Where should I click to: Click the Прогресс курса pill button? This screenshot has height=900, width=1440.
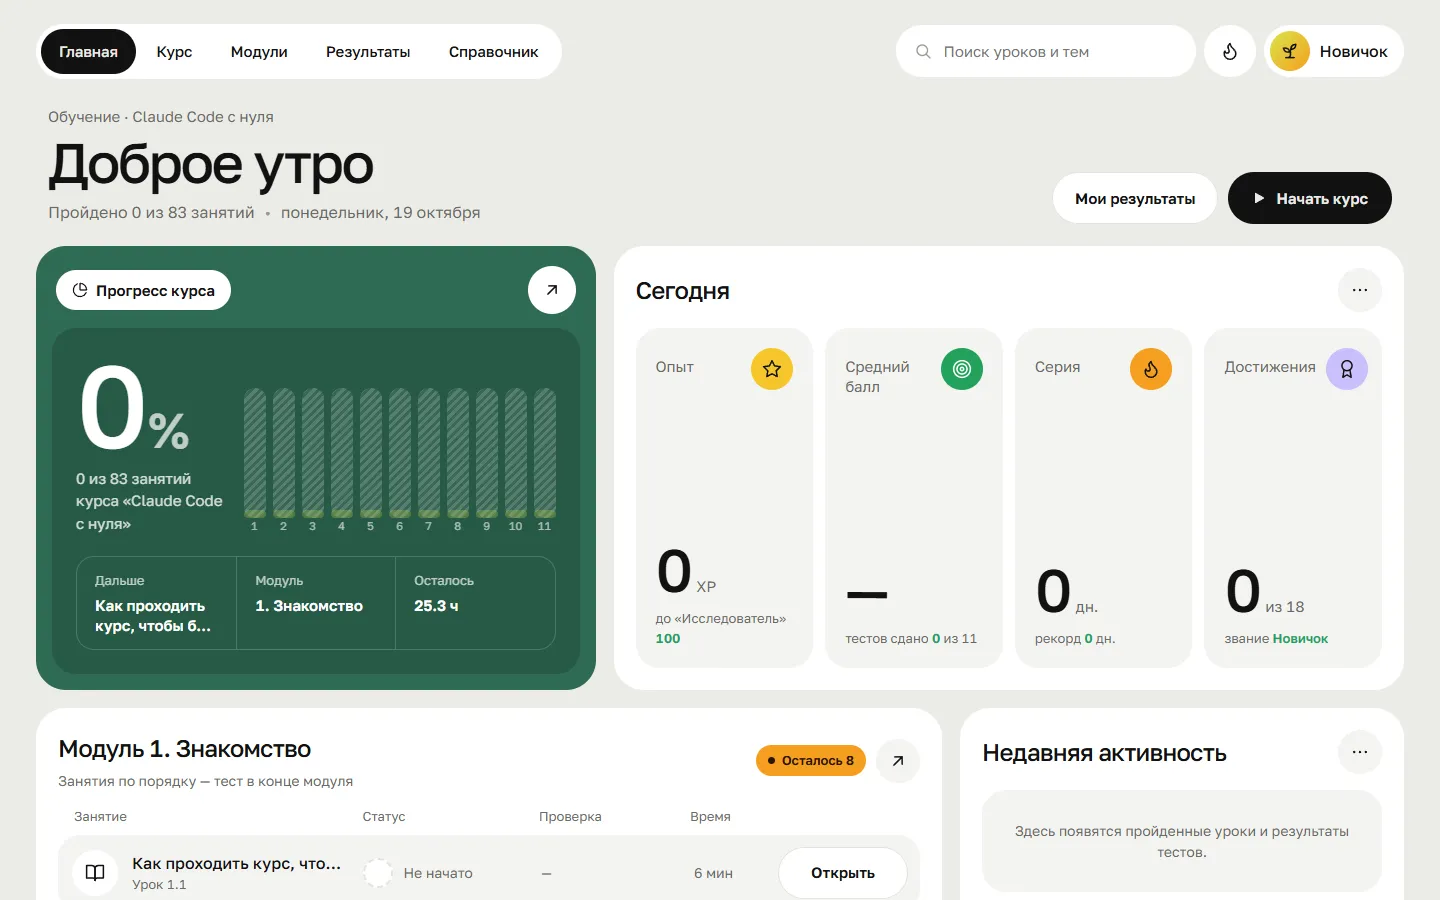click(x=144, y=290)
